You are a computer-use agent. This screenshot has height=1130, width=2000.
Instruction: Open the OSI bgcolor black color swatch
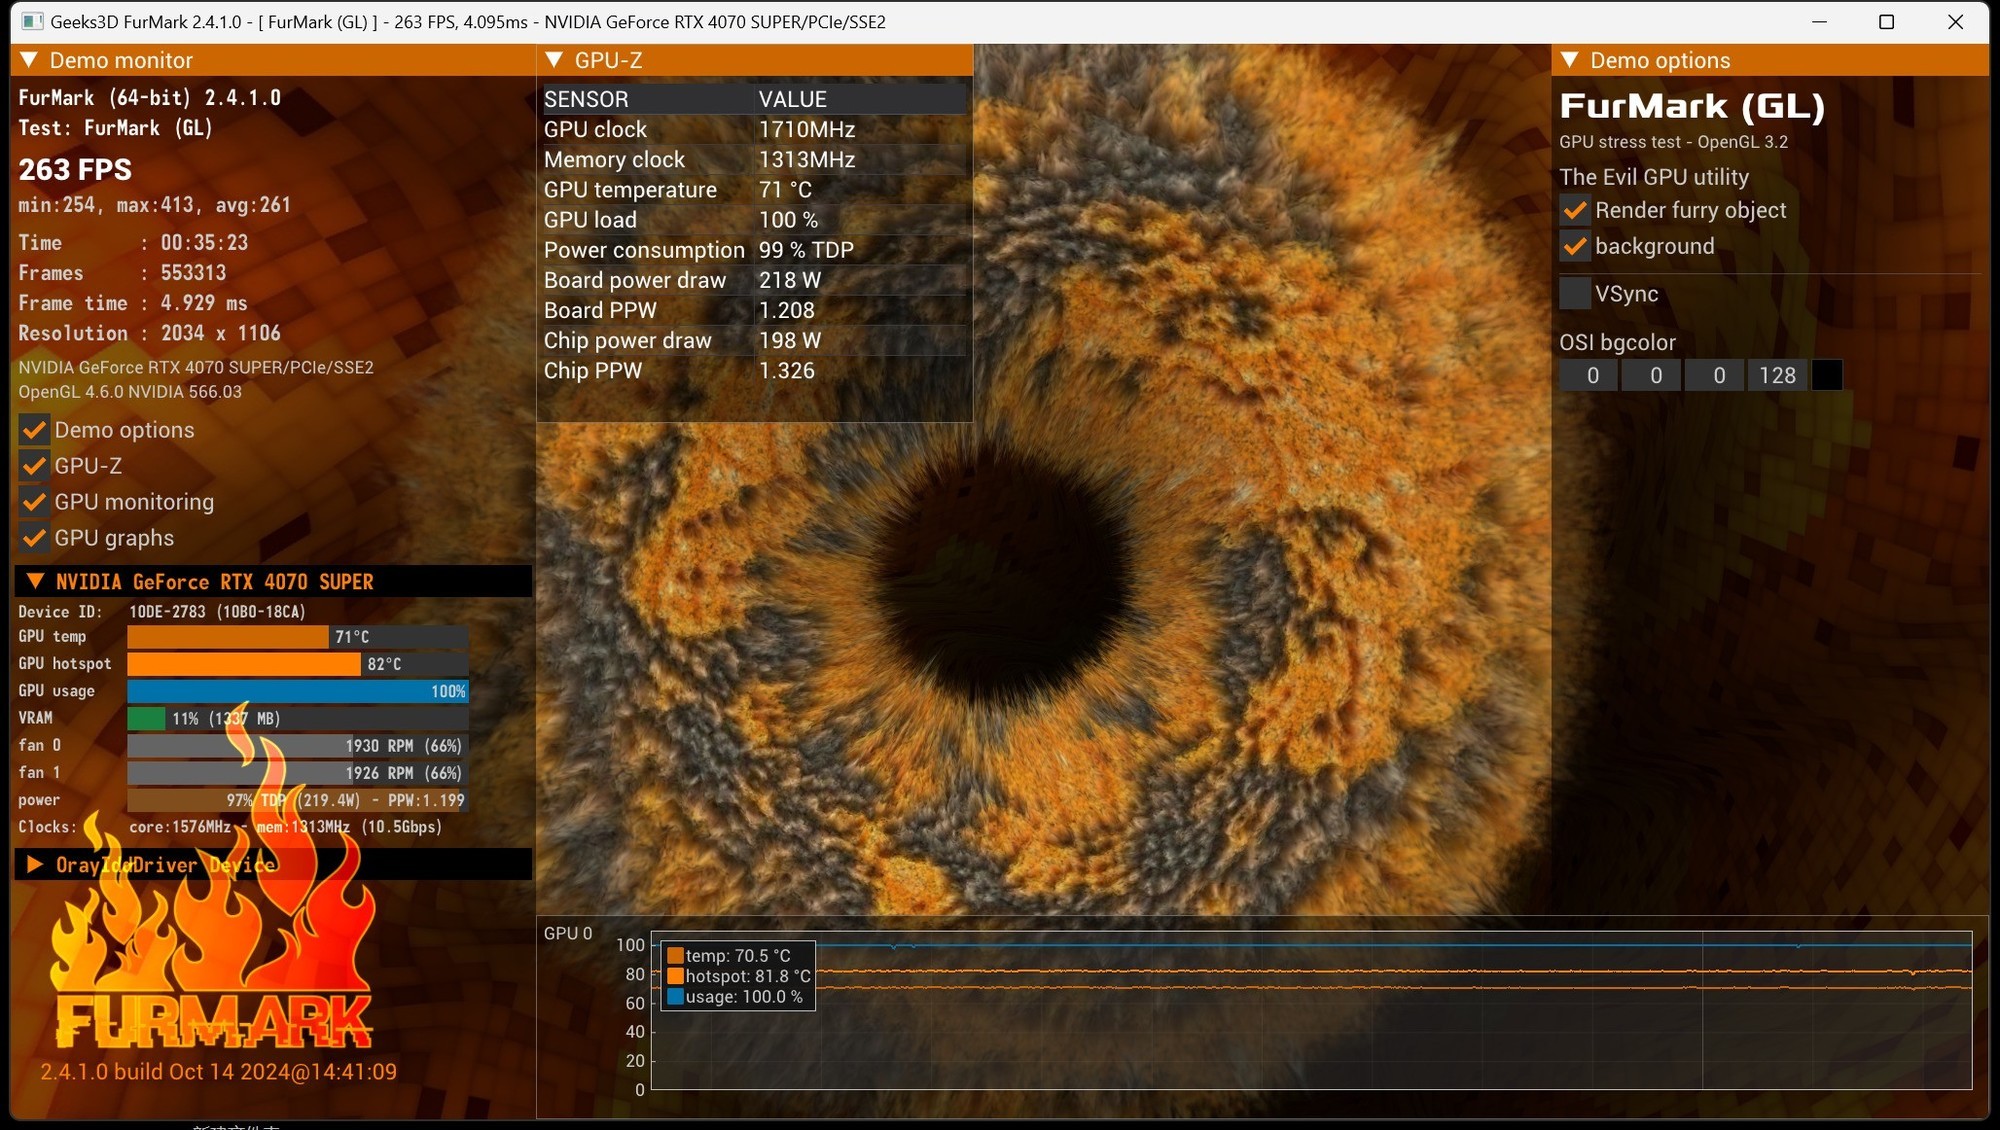pyautogui.click(x=1827, y=375)
